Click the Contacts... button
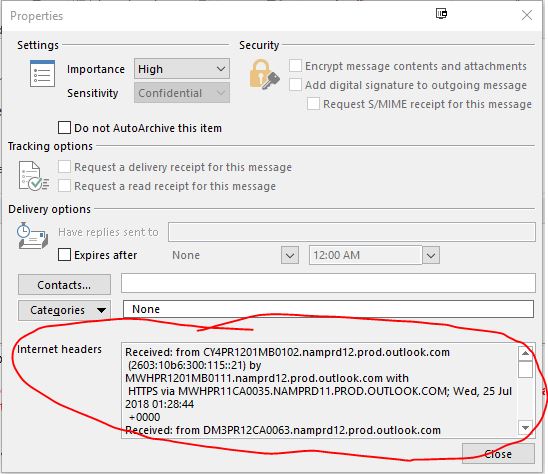 (x=64, y=285)
